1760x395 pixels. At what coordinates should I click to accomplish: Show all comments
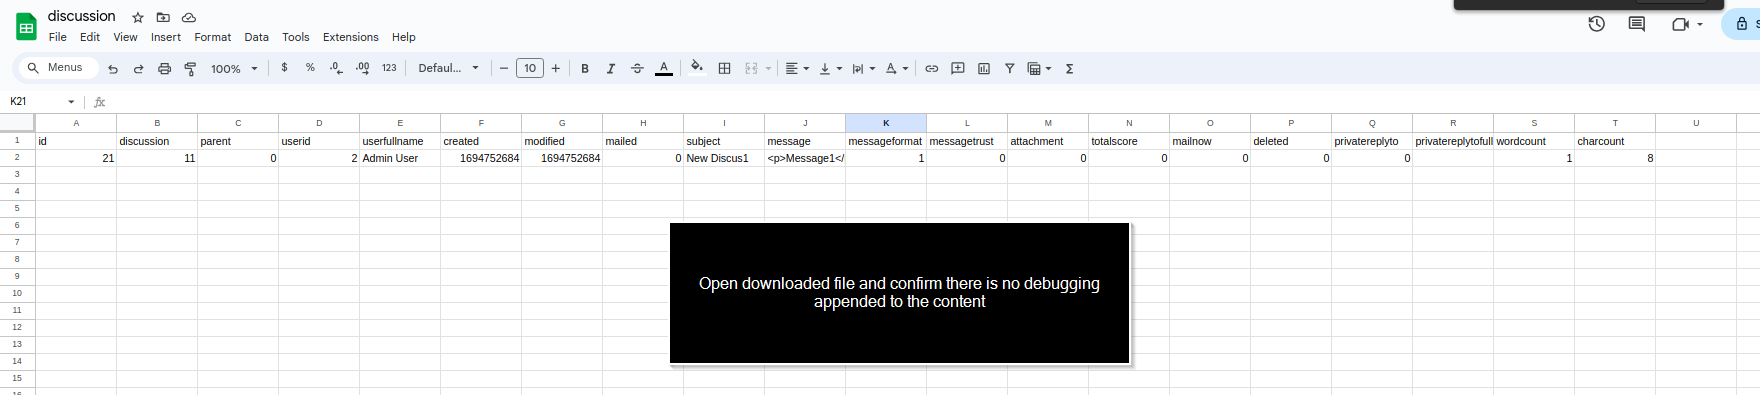coord(1637,24)
